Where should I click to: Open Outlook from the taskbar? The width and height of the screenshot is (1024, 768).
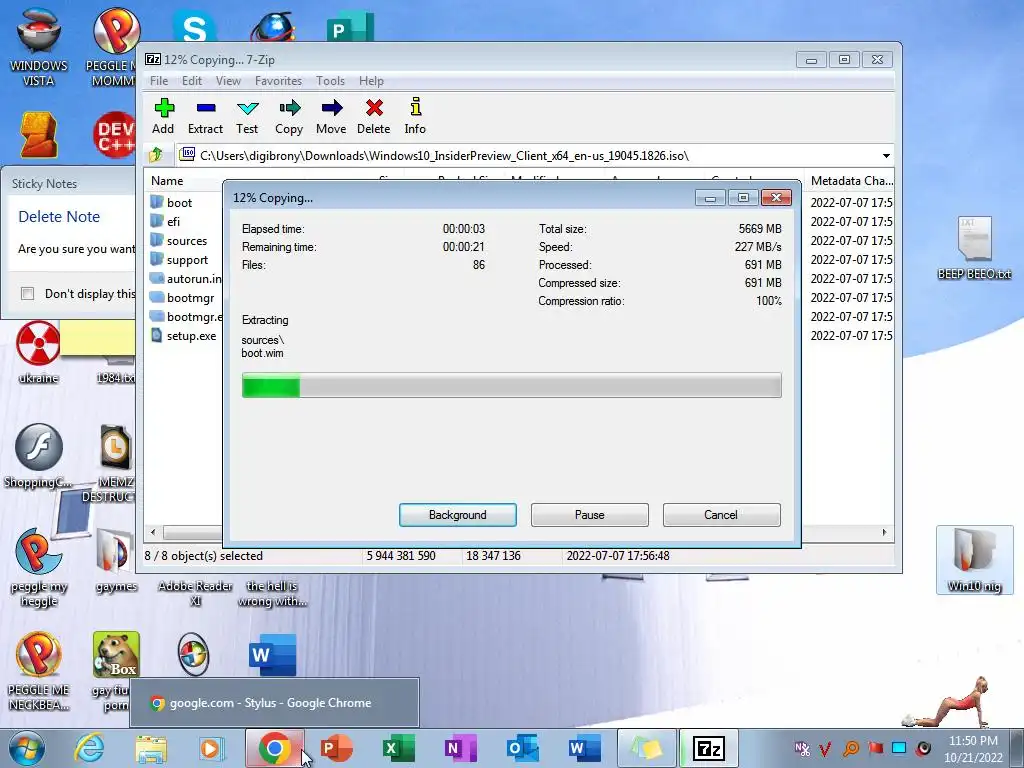click(522, 748)
